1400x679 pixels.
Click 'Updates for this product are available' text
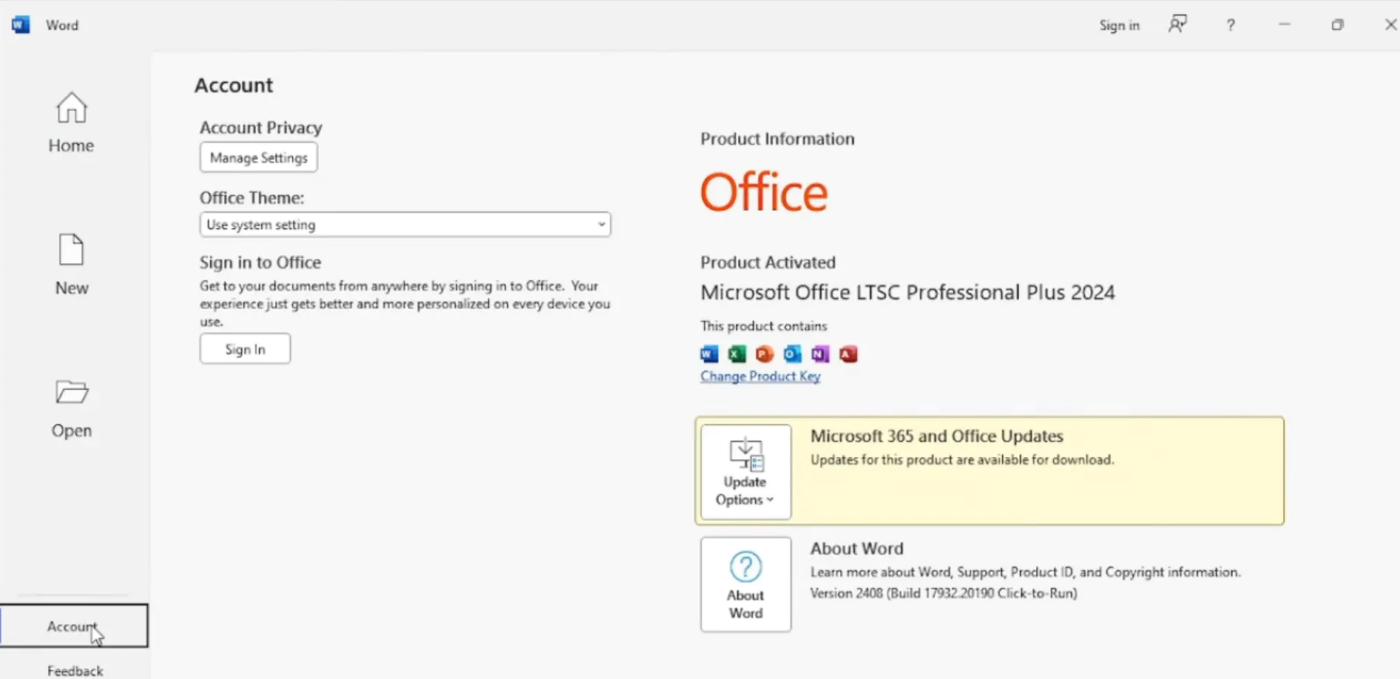coord(962,460)
